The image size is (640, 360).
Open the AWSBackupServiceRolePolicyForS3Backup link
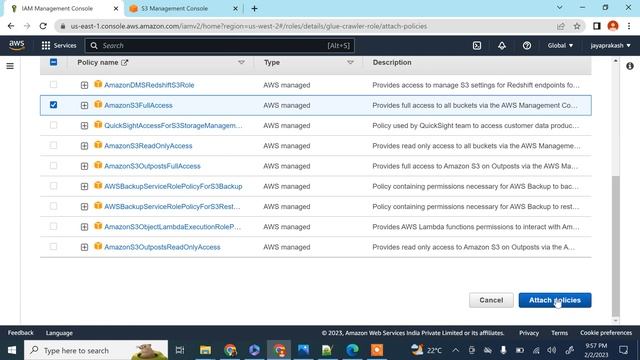click(173, 186)
